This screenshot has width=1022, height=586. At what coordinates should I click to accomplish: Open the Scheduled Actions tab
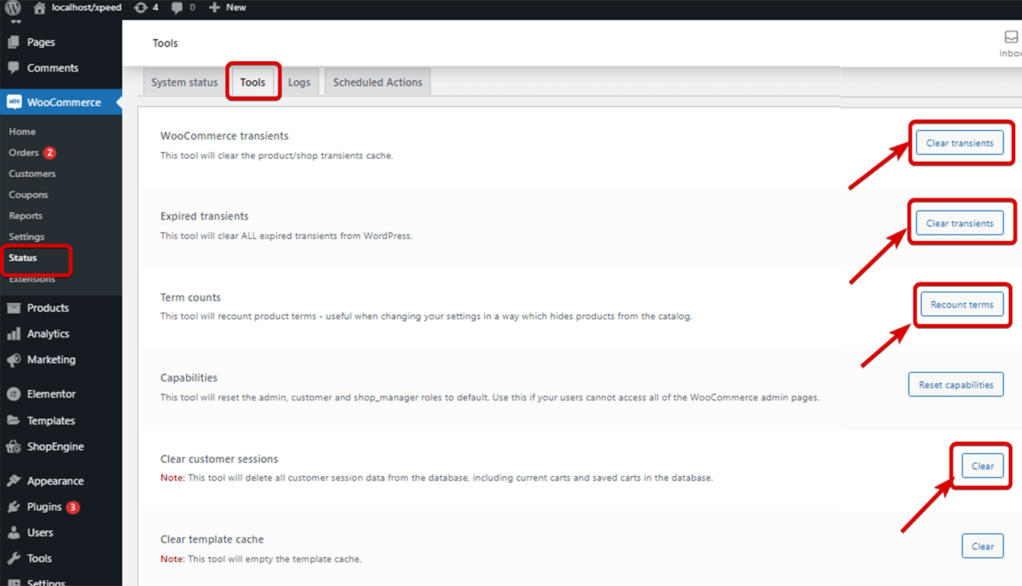[377, 83]
